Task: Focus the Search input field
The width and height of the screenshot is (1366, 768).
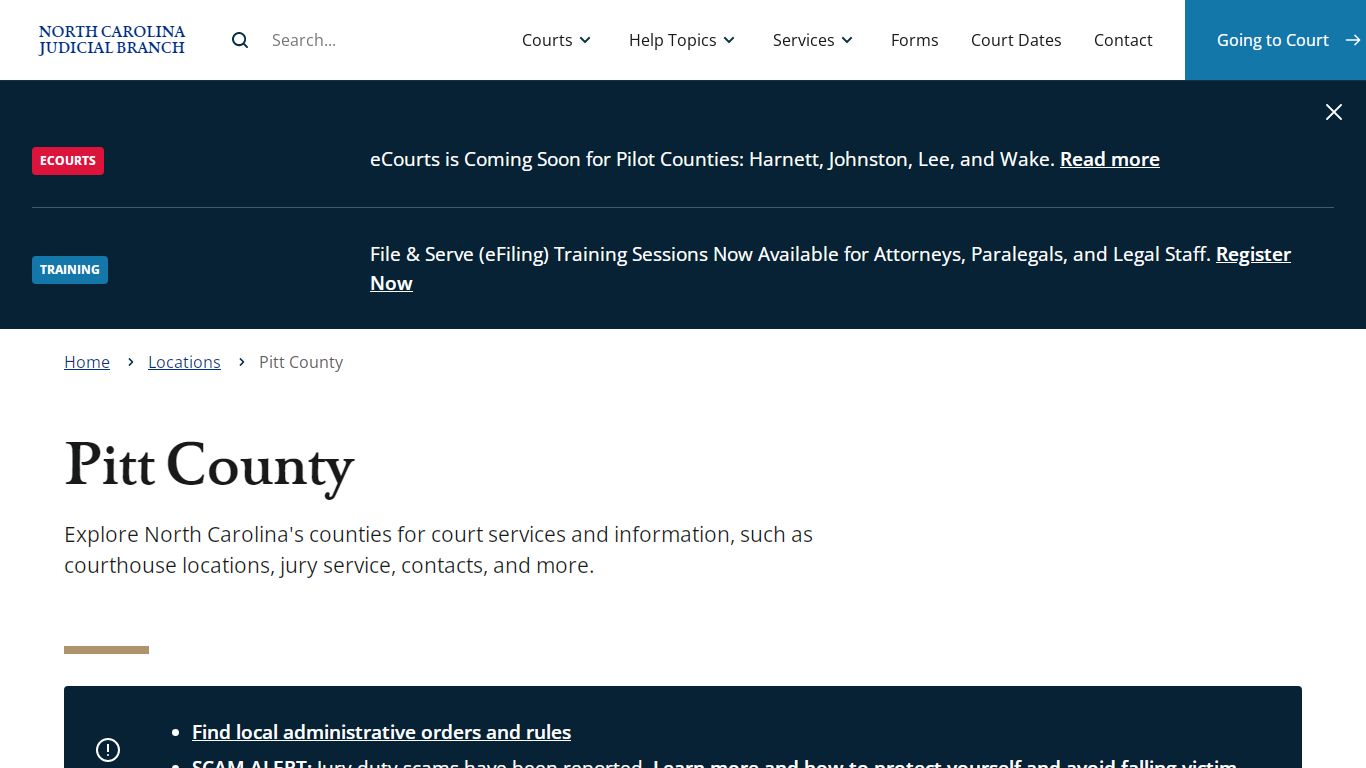Action: (x=370, y=40)
